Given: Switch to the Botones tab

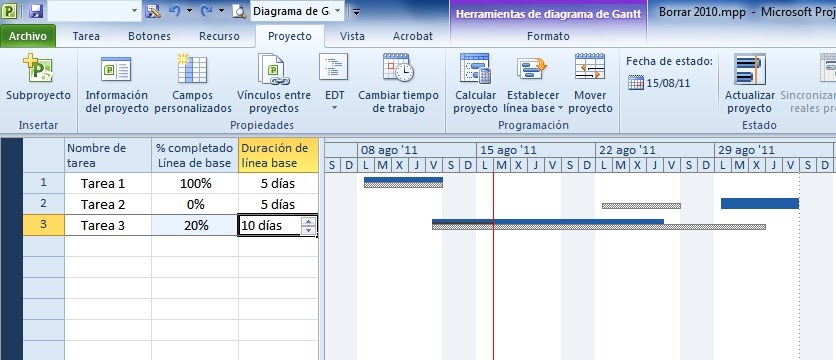Looking at the screenshot, I should (x=149, y=36).
